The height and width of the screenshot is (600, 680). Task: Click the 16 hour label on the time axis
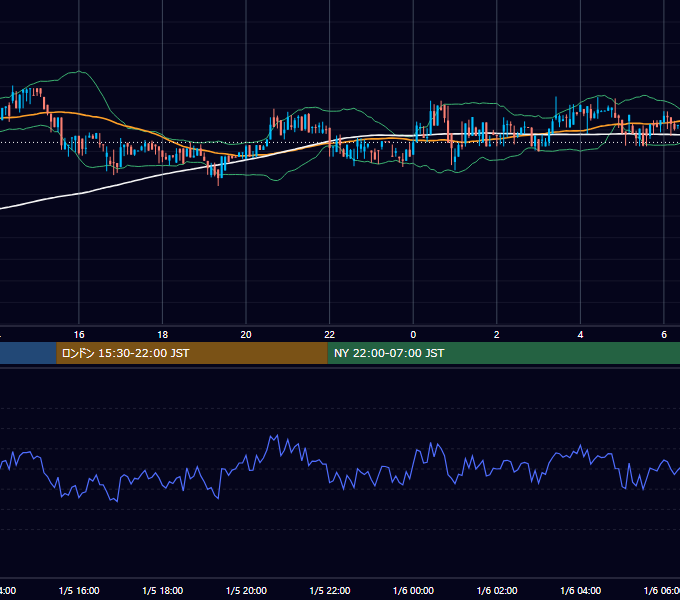[79, 335]
